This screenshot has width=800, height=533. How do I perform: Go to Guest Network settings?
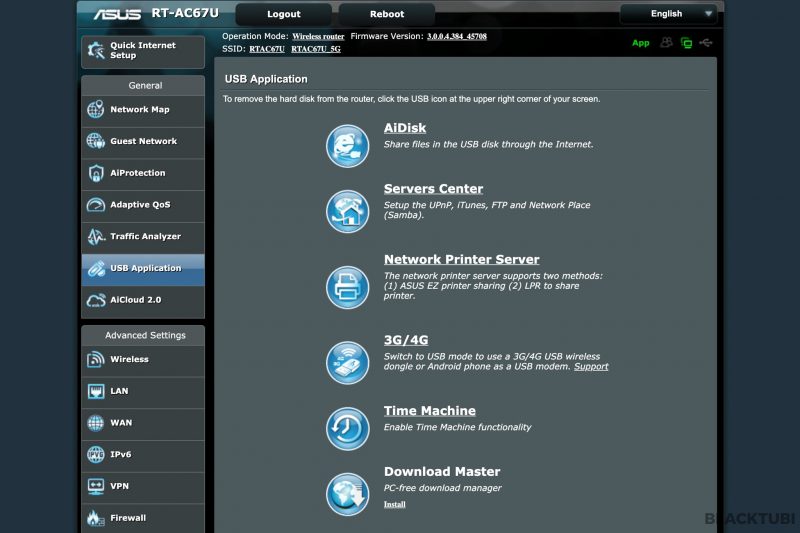coord(143,141)
